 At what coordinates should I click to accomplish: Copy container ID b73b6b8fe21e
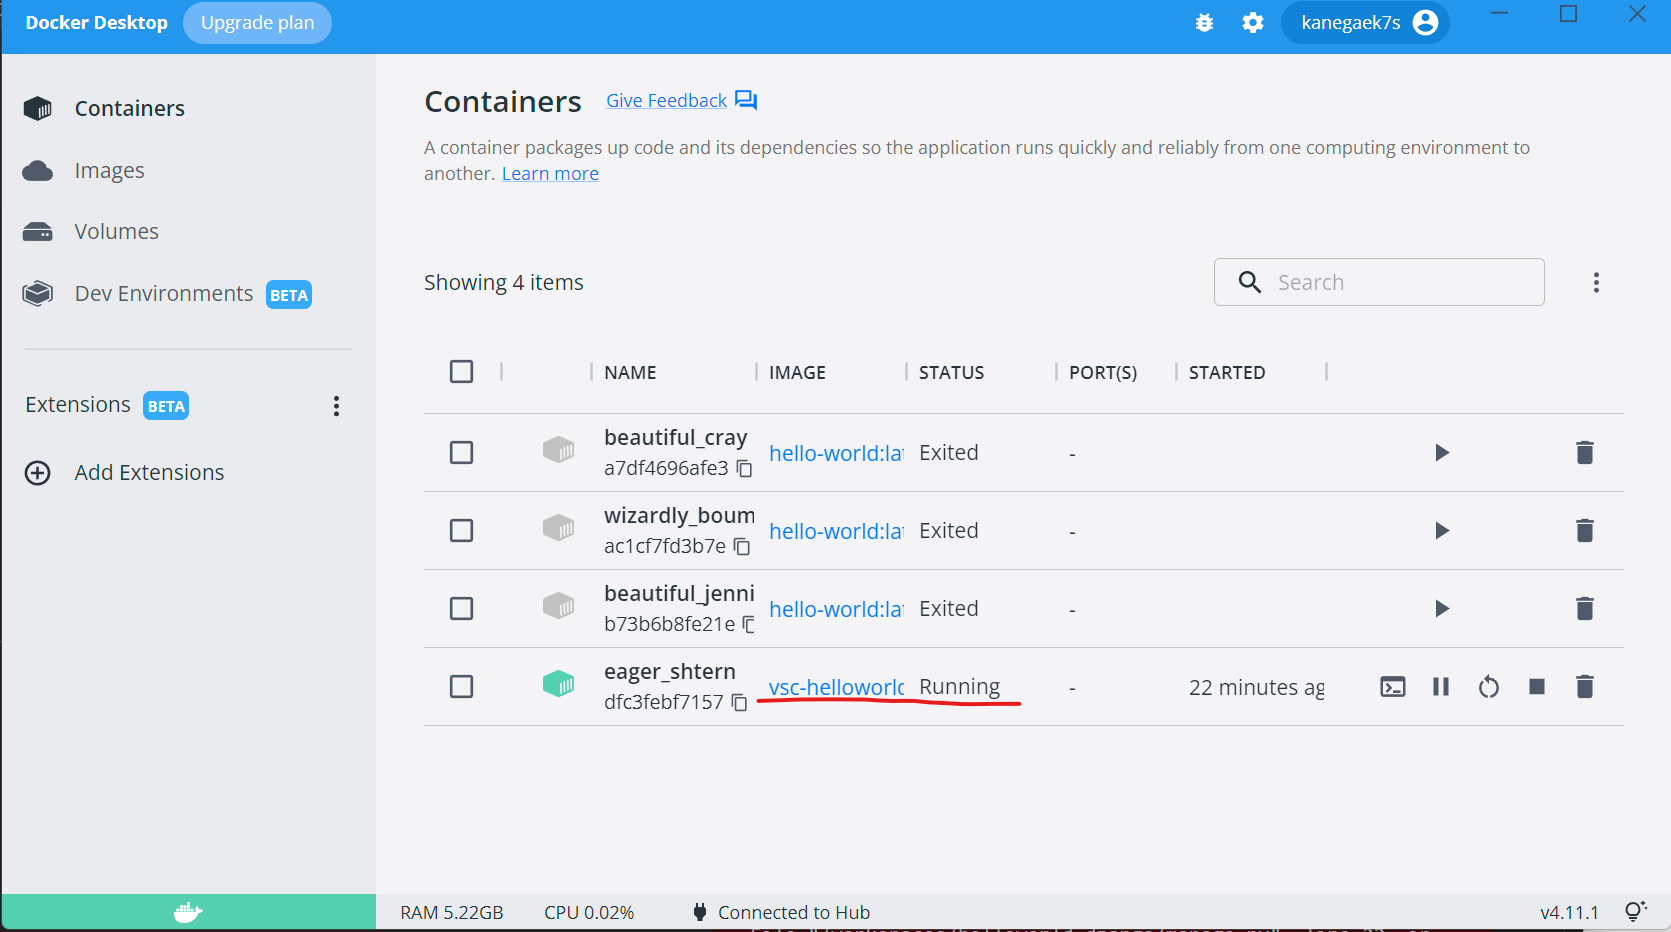coord(749,625)
